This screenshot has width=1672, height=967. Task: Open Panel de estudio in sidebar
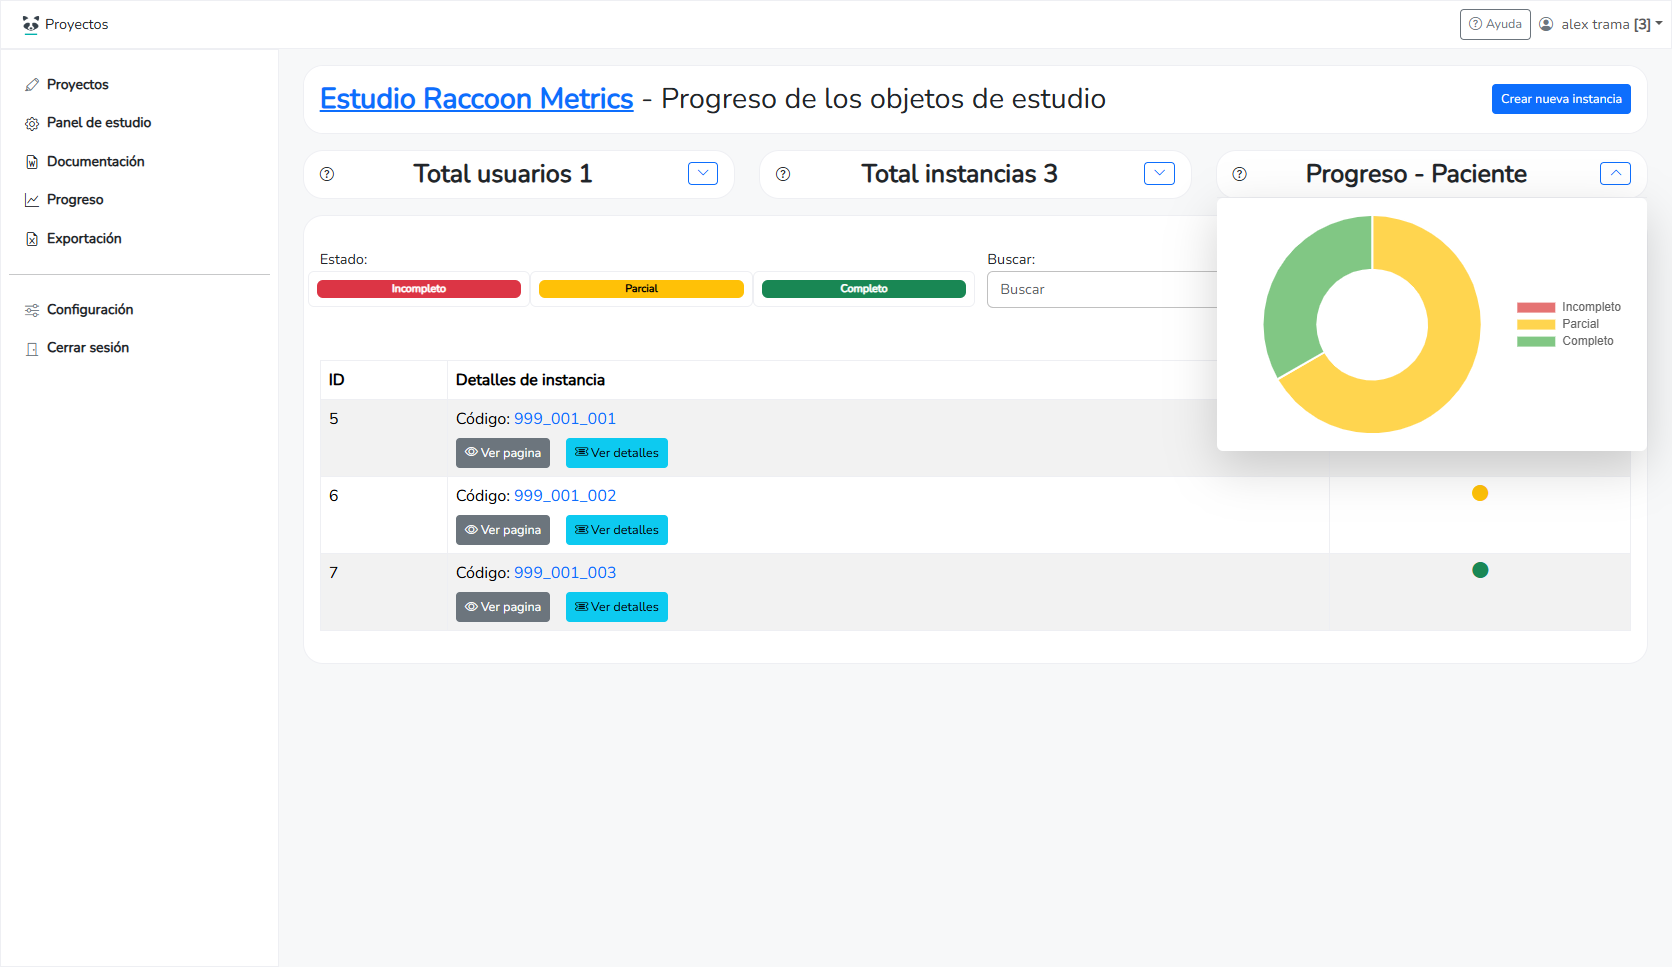coord(99,123)
